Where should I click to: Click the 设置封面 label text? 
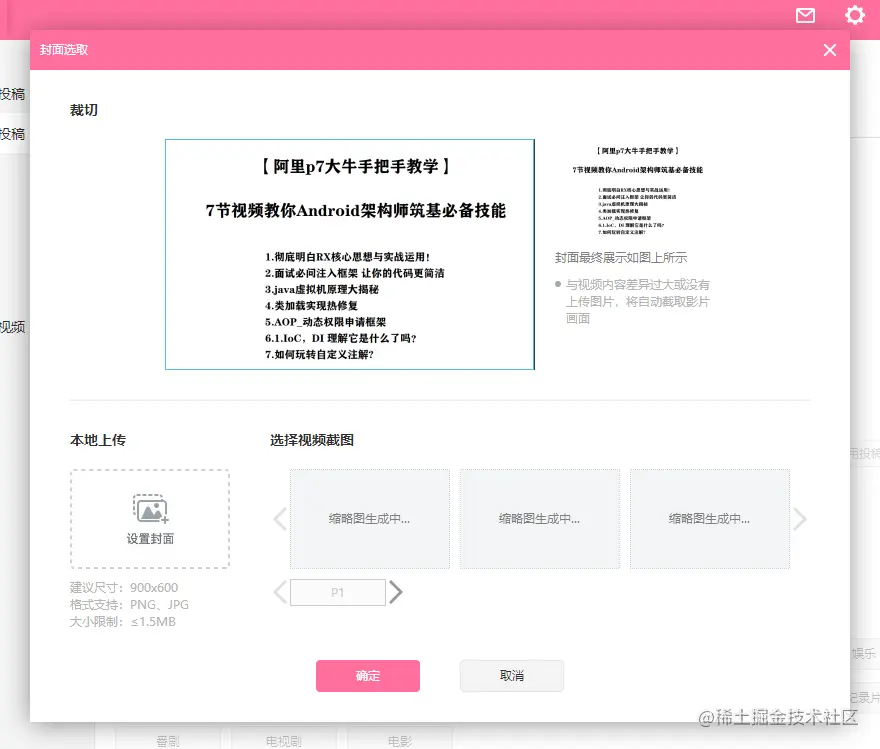pos(150,539)
